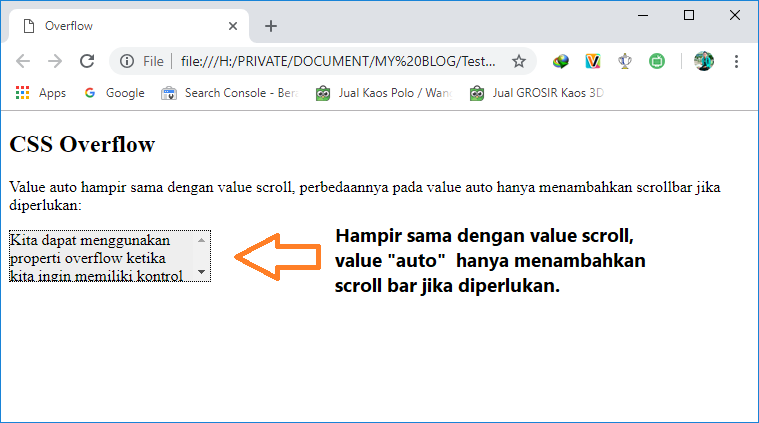Open the trophy extension icon
The image size is (759, 423).
pyautogui.click(x=625, y=61)
